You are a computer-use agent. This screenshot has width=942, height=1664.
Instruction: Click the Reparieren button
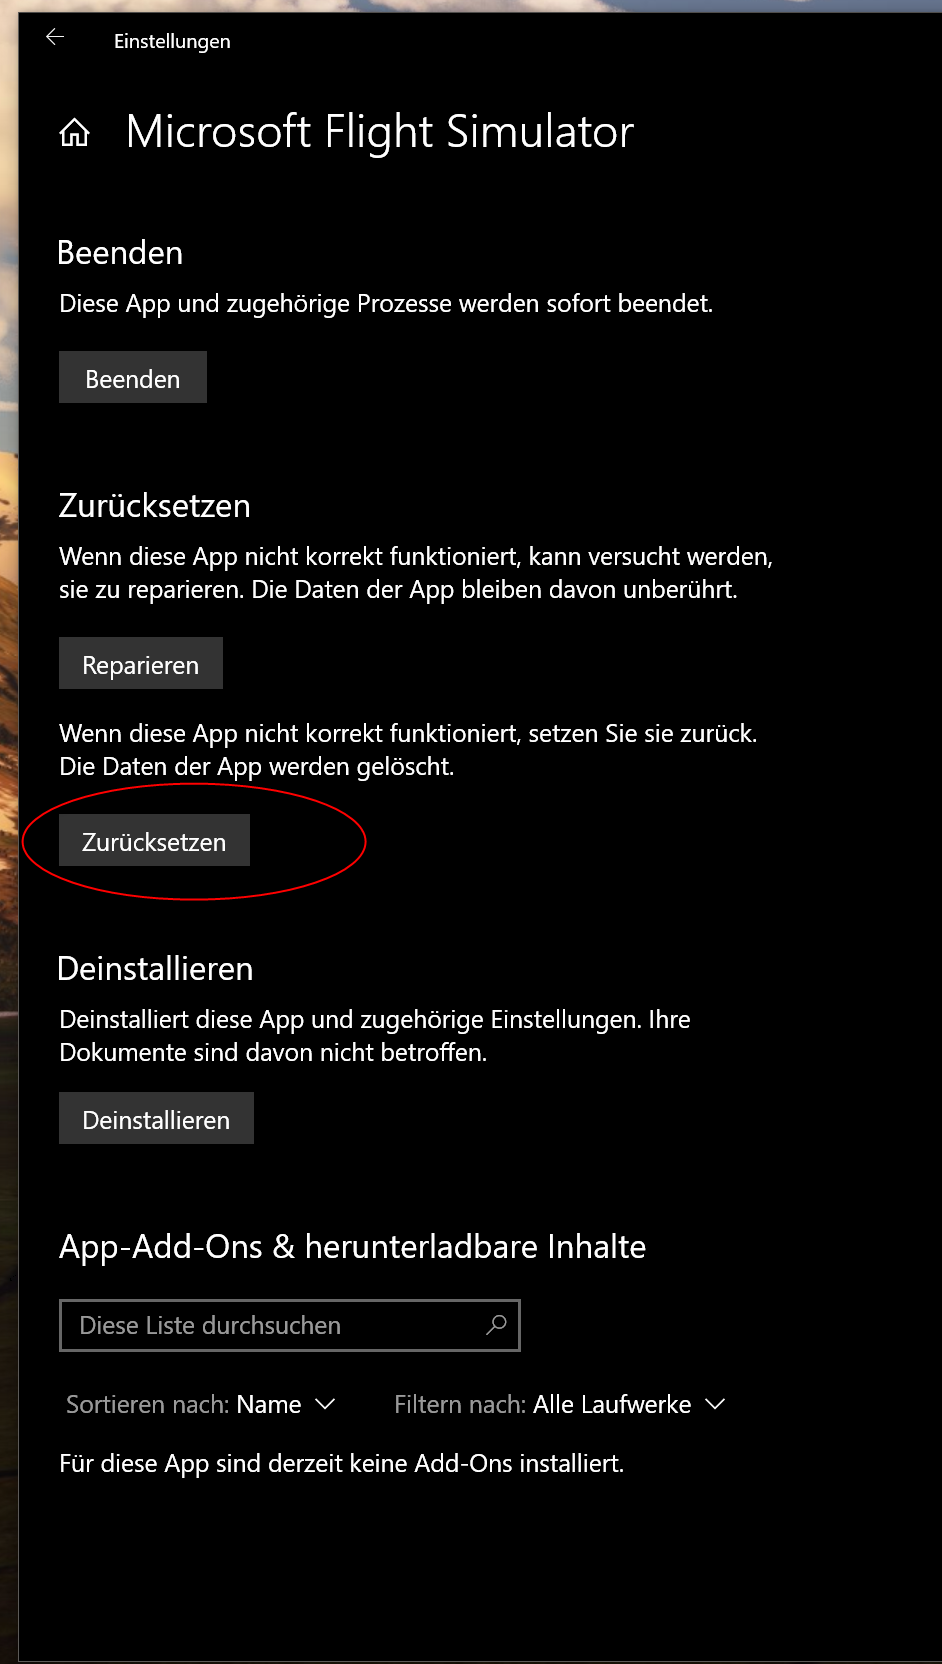point(141,664)
